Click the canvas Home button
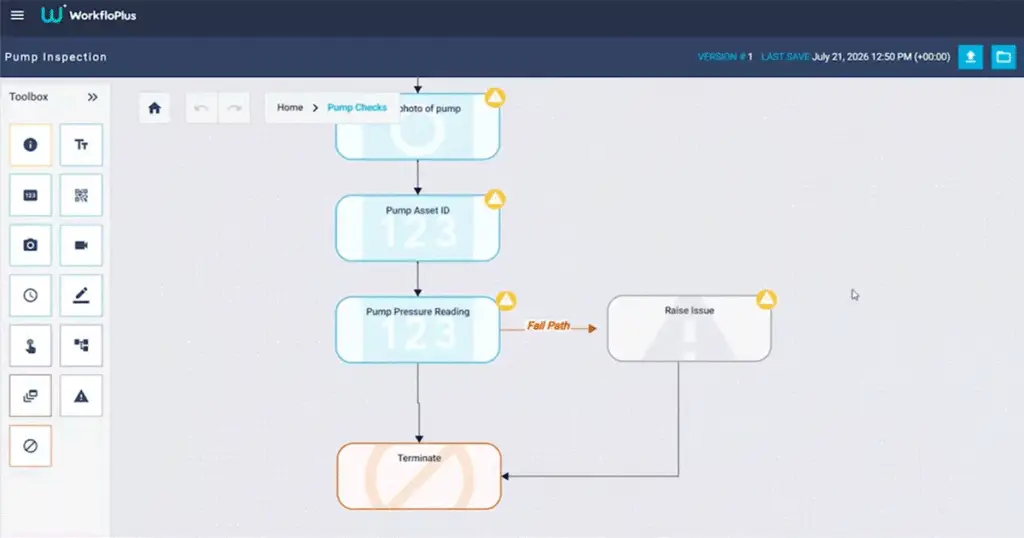This screenshot has height=538, width=1024. (x=154, y=108)
